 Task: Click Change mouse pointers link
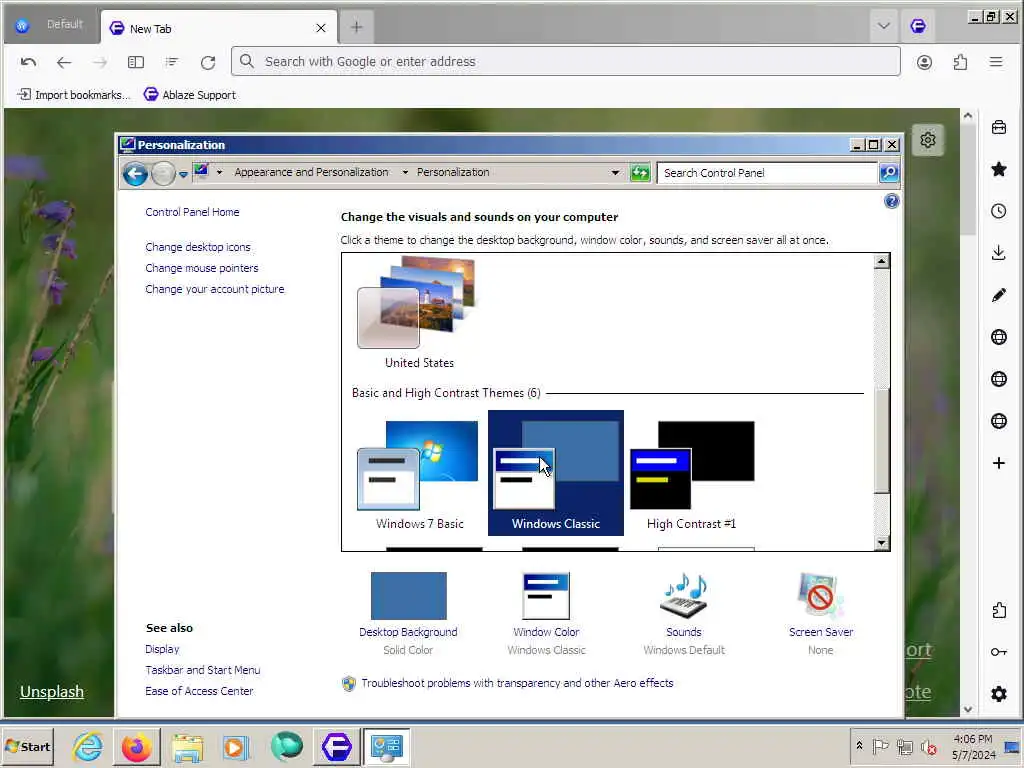tap(202, 268)
